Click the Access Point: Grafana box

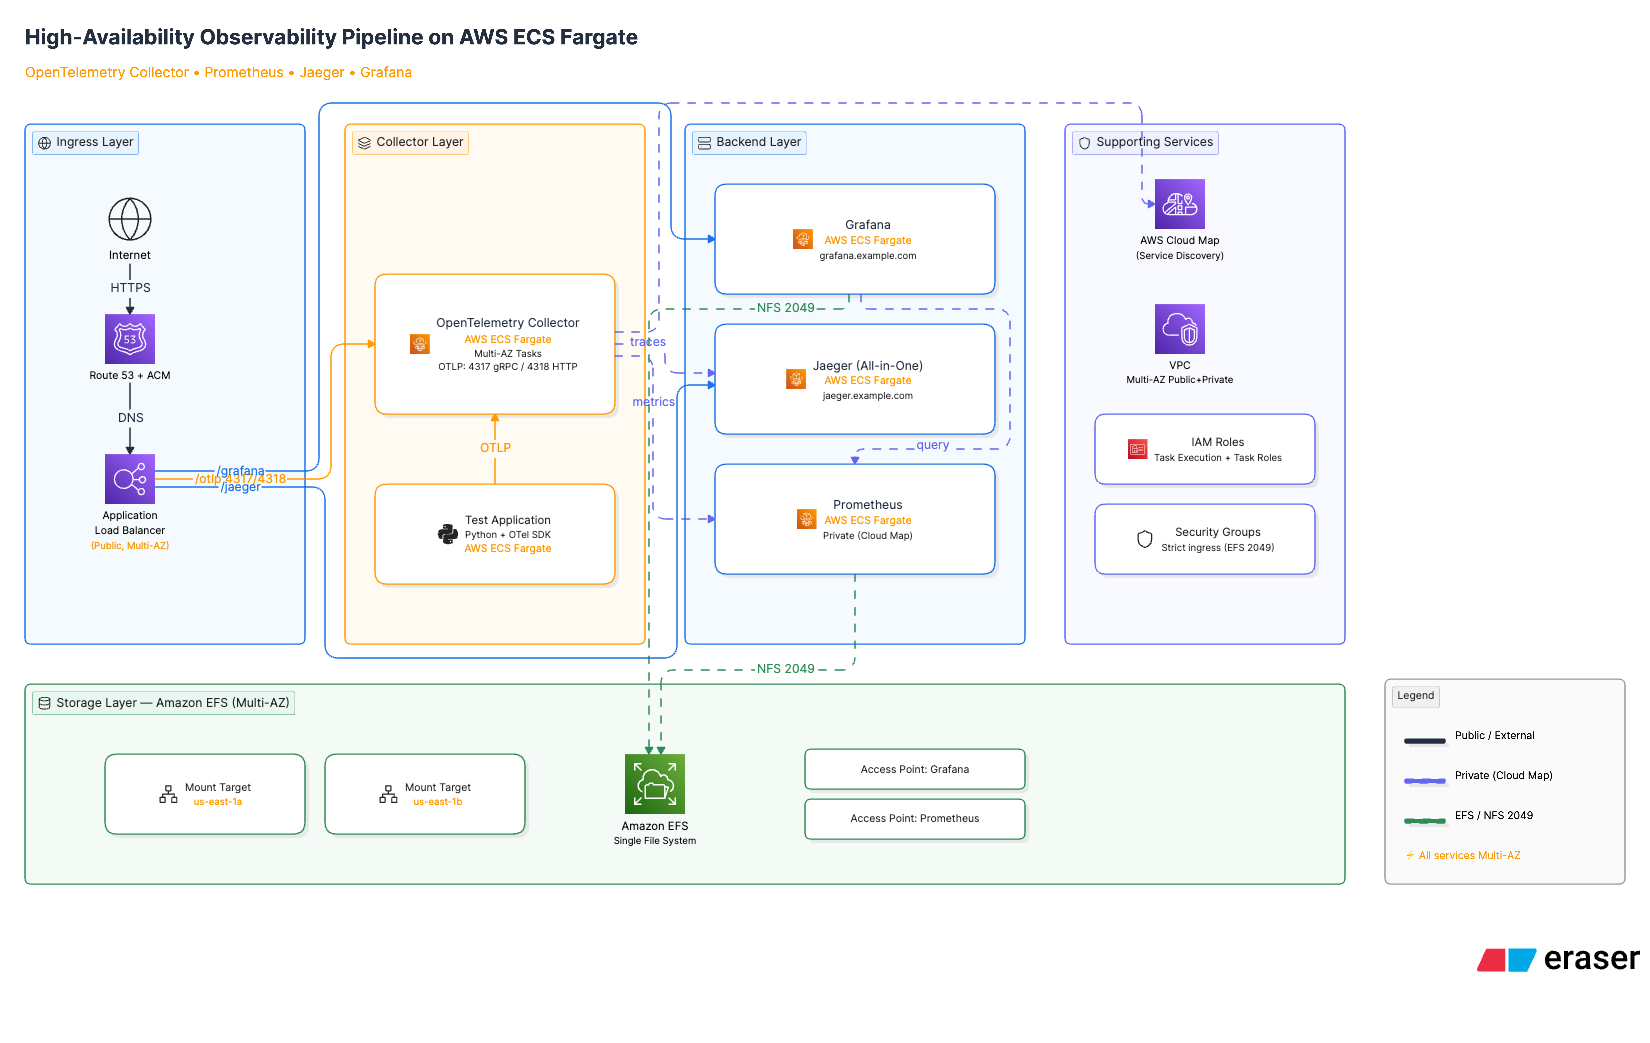point(915,769)
